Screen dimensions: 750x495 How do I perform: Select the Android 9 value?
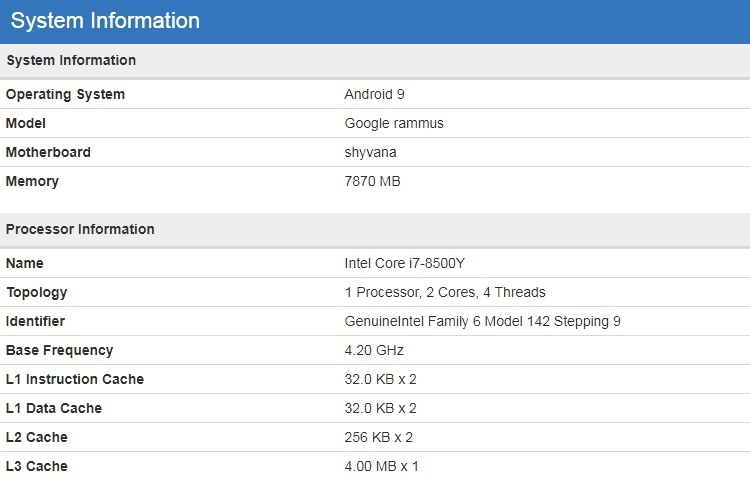click(x=374, y=95)
